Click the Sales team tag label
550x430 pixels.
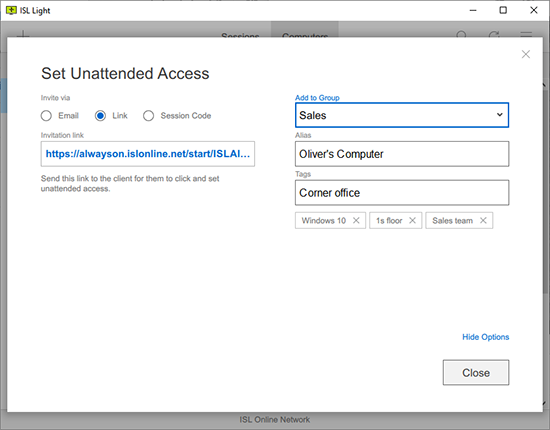452,221
